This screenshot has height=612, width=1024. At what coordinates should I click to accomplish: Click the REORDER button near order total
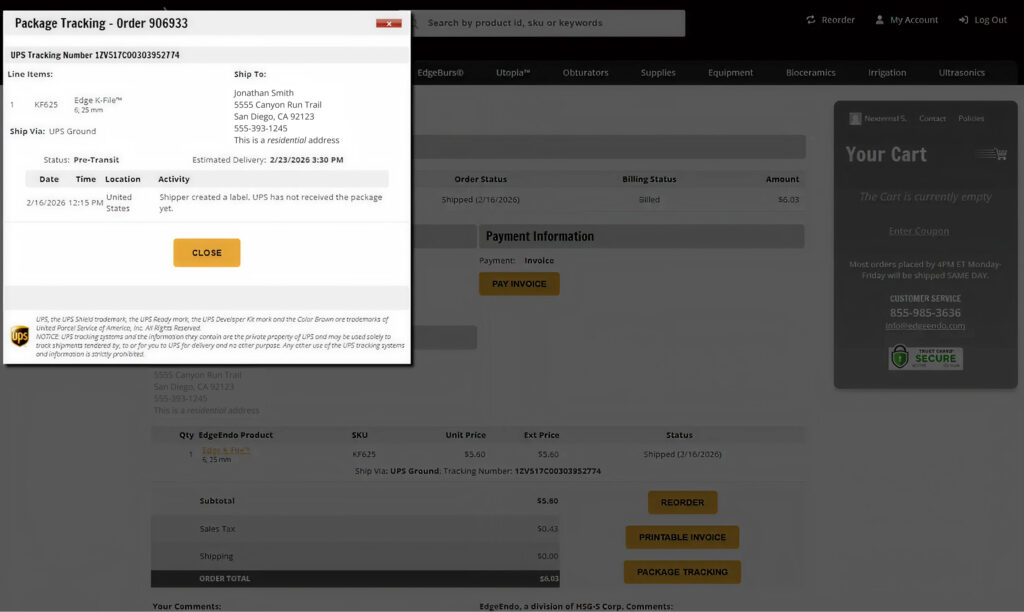click(682, 502)
